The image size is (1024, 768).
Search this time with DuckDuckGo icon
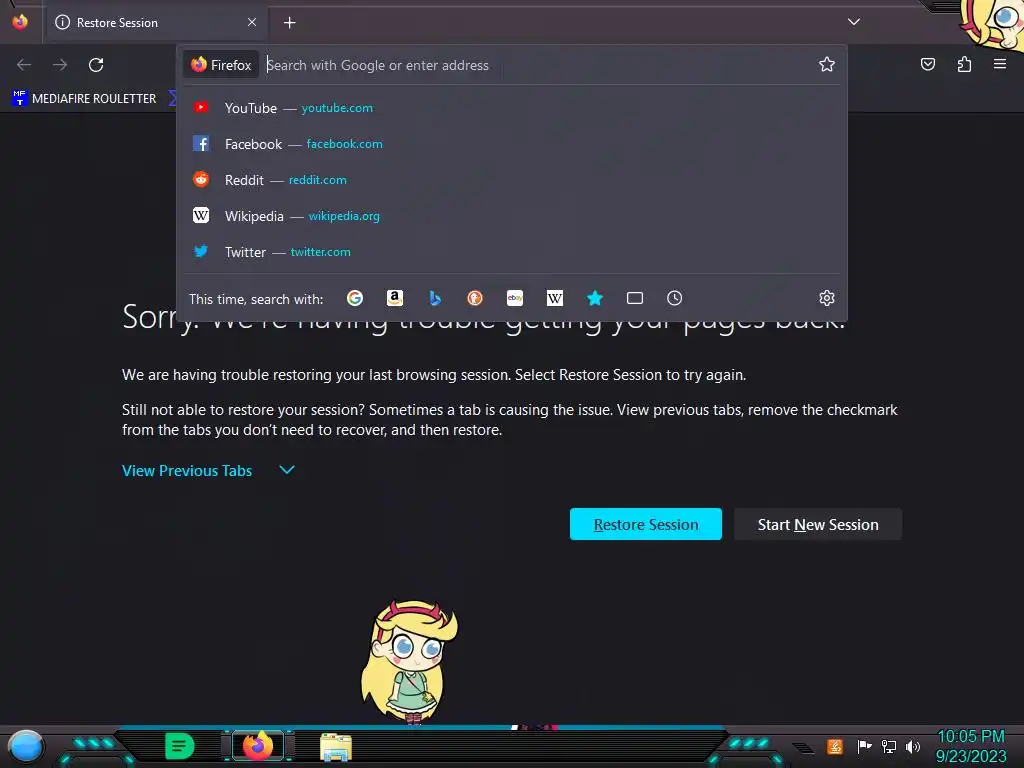[x=475, y=298]
